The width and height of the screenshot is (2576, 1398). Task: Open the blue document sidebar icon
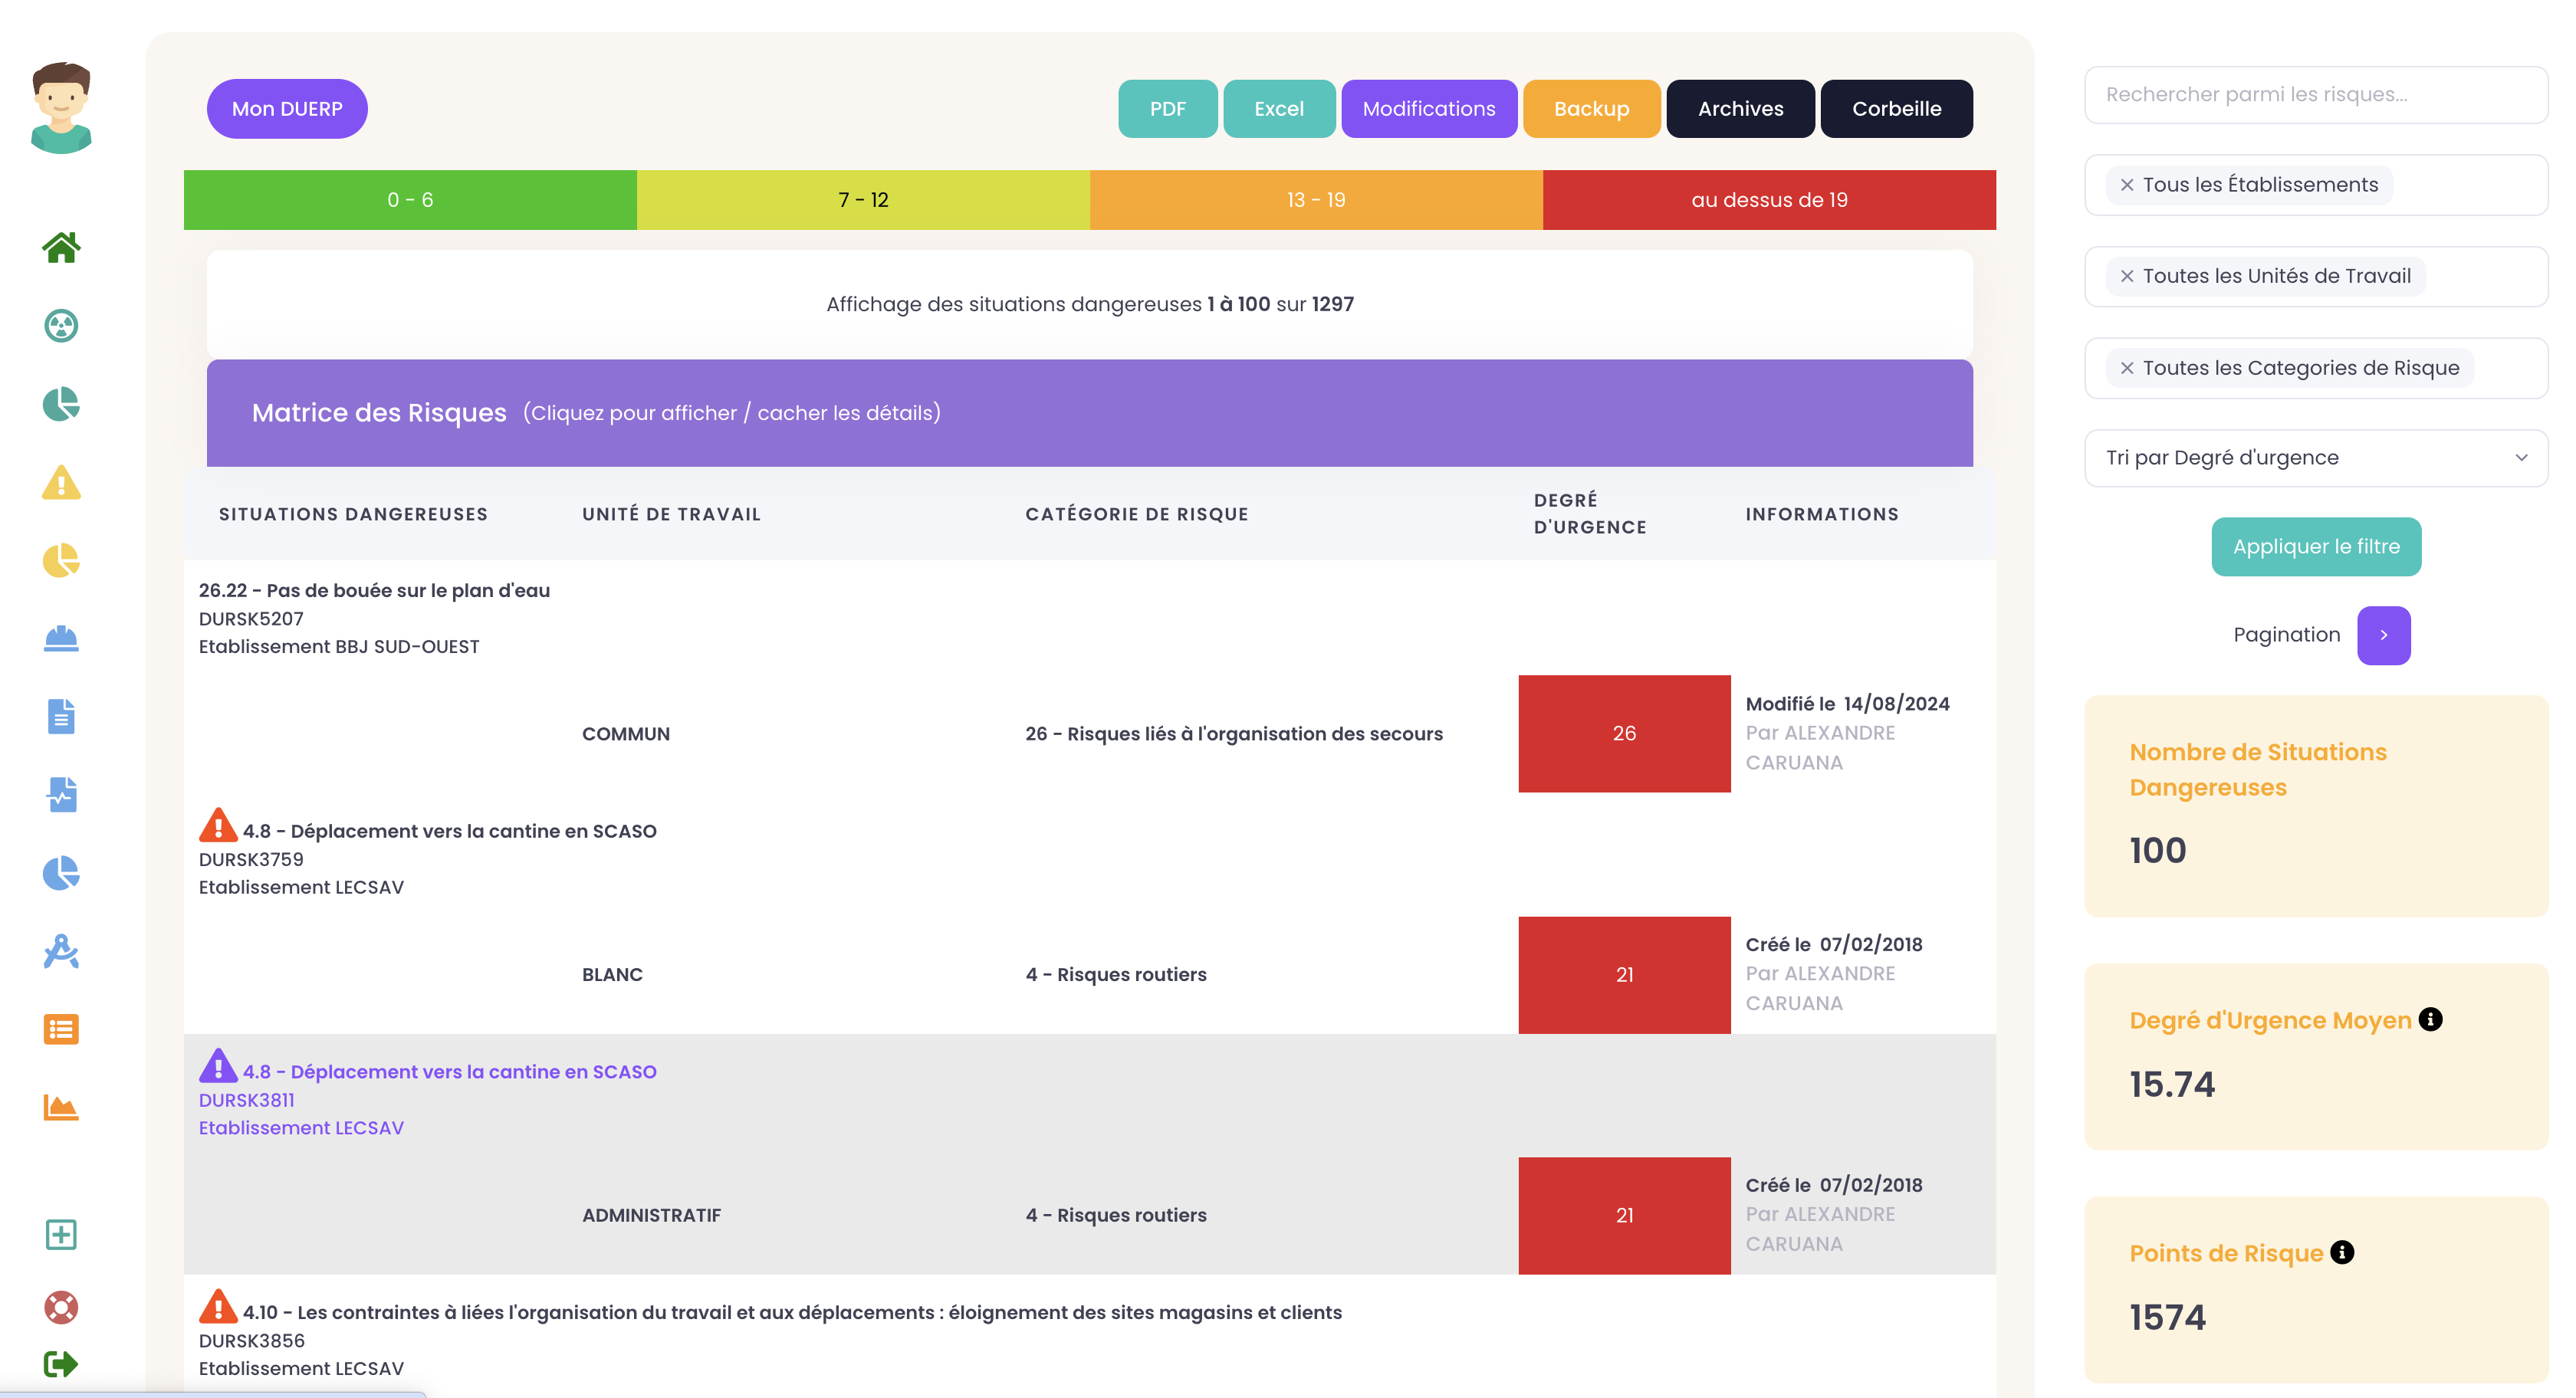[61, 716]
